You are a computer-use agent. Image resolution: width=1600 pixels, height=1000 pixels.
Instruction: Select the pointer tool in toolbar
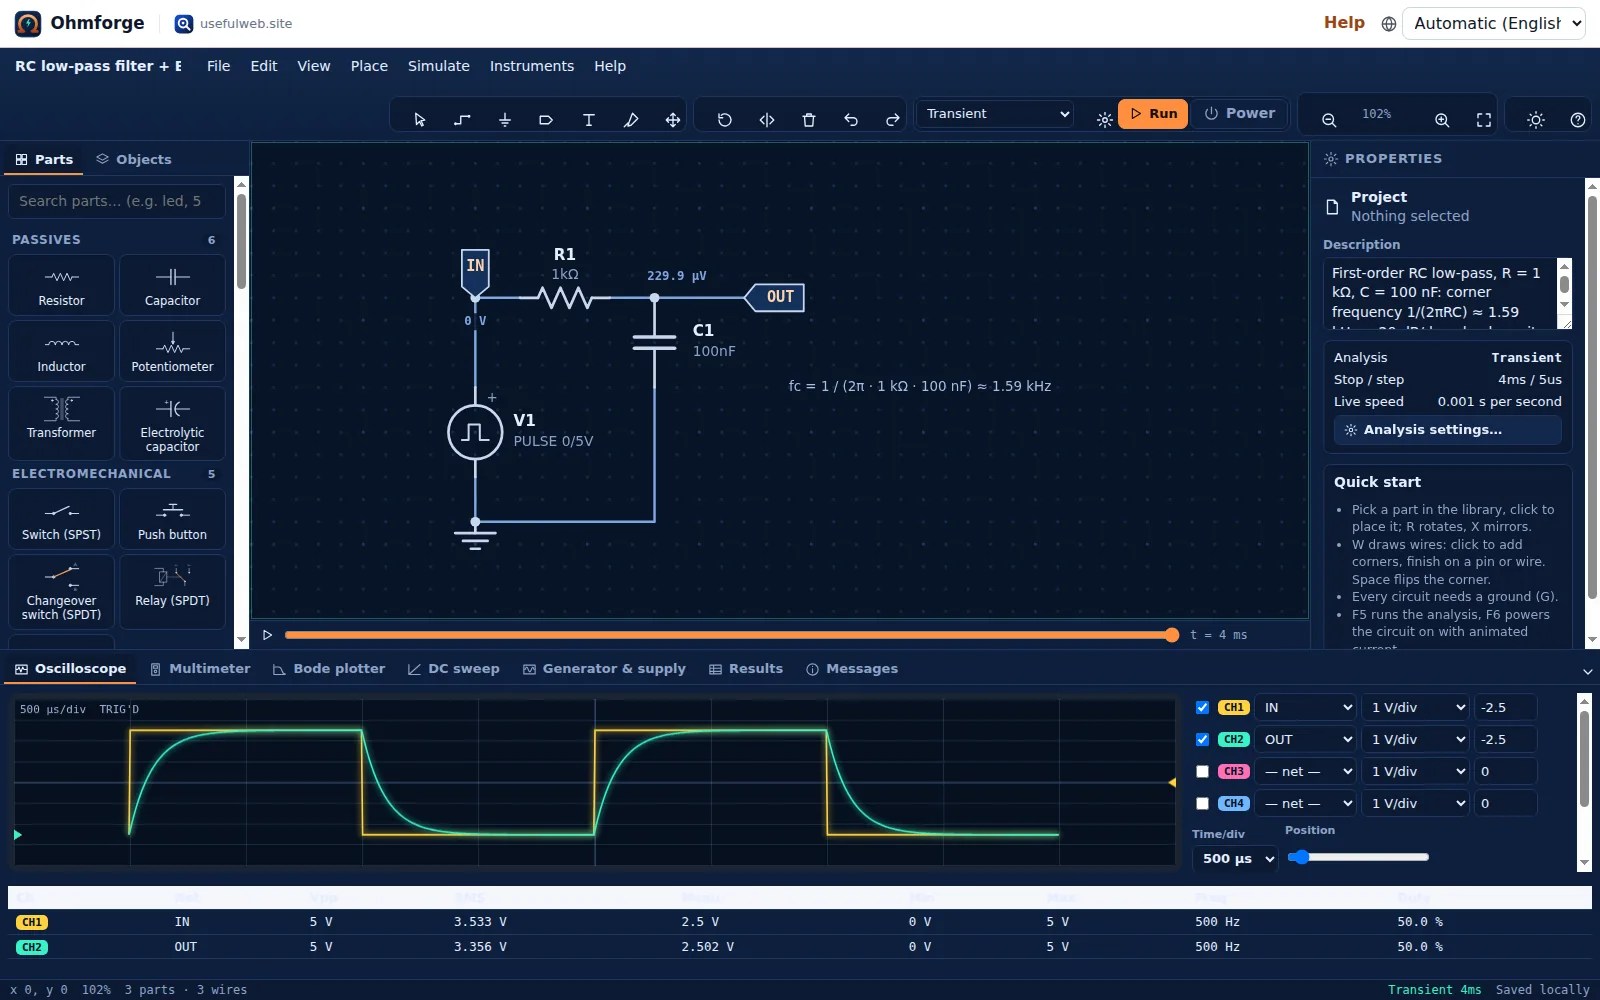(x=420, y=120)
